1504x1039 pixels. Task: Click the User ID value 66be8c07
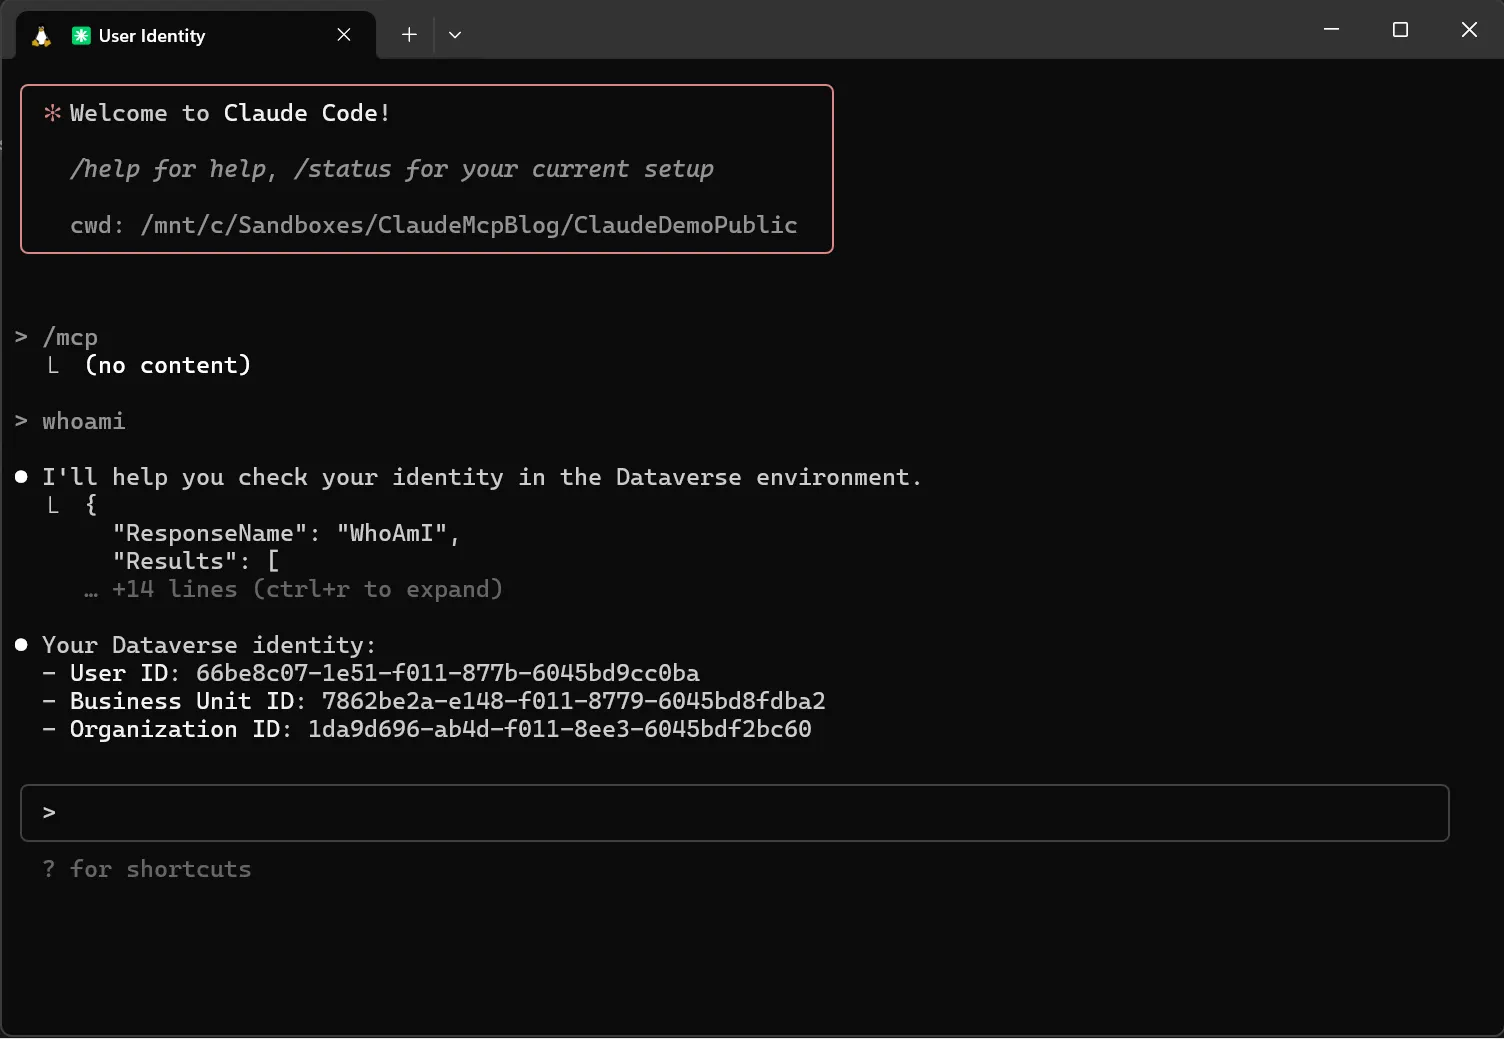point(448,673)
